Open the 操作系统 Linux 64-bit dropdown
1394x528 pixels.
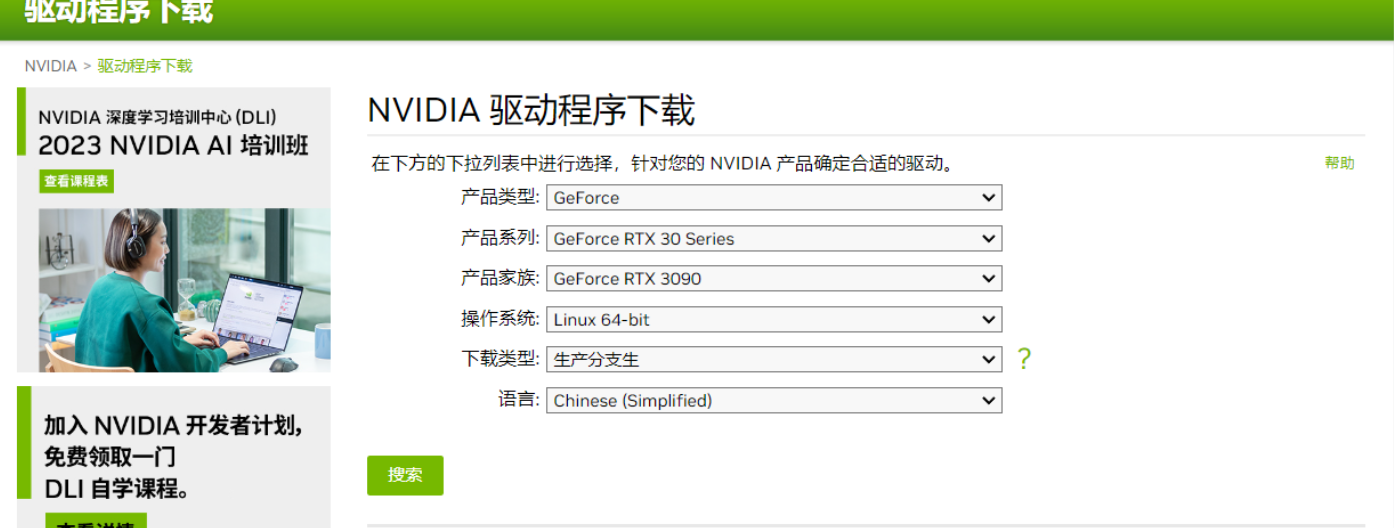point(774,320)
